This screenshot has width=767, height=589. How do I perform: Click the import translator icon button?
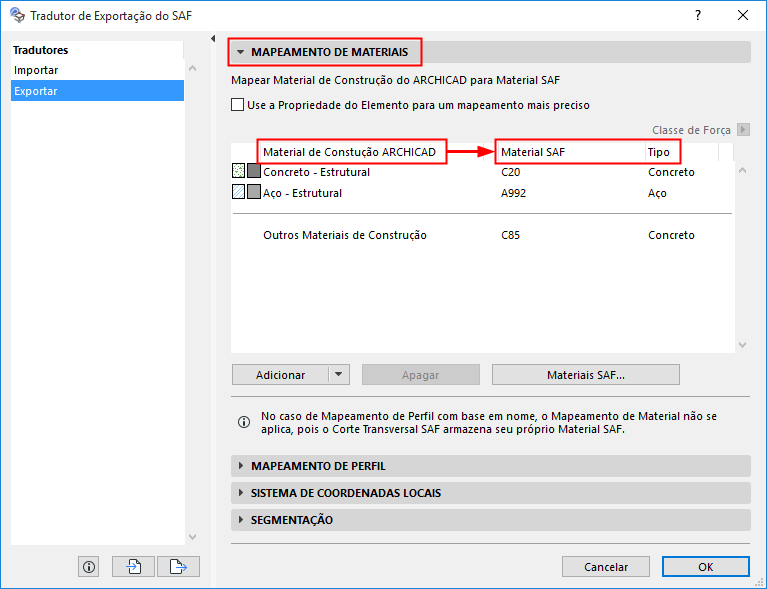tap(134, 566)
